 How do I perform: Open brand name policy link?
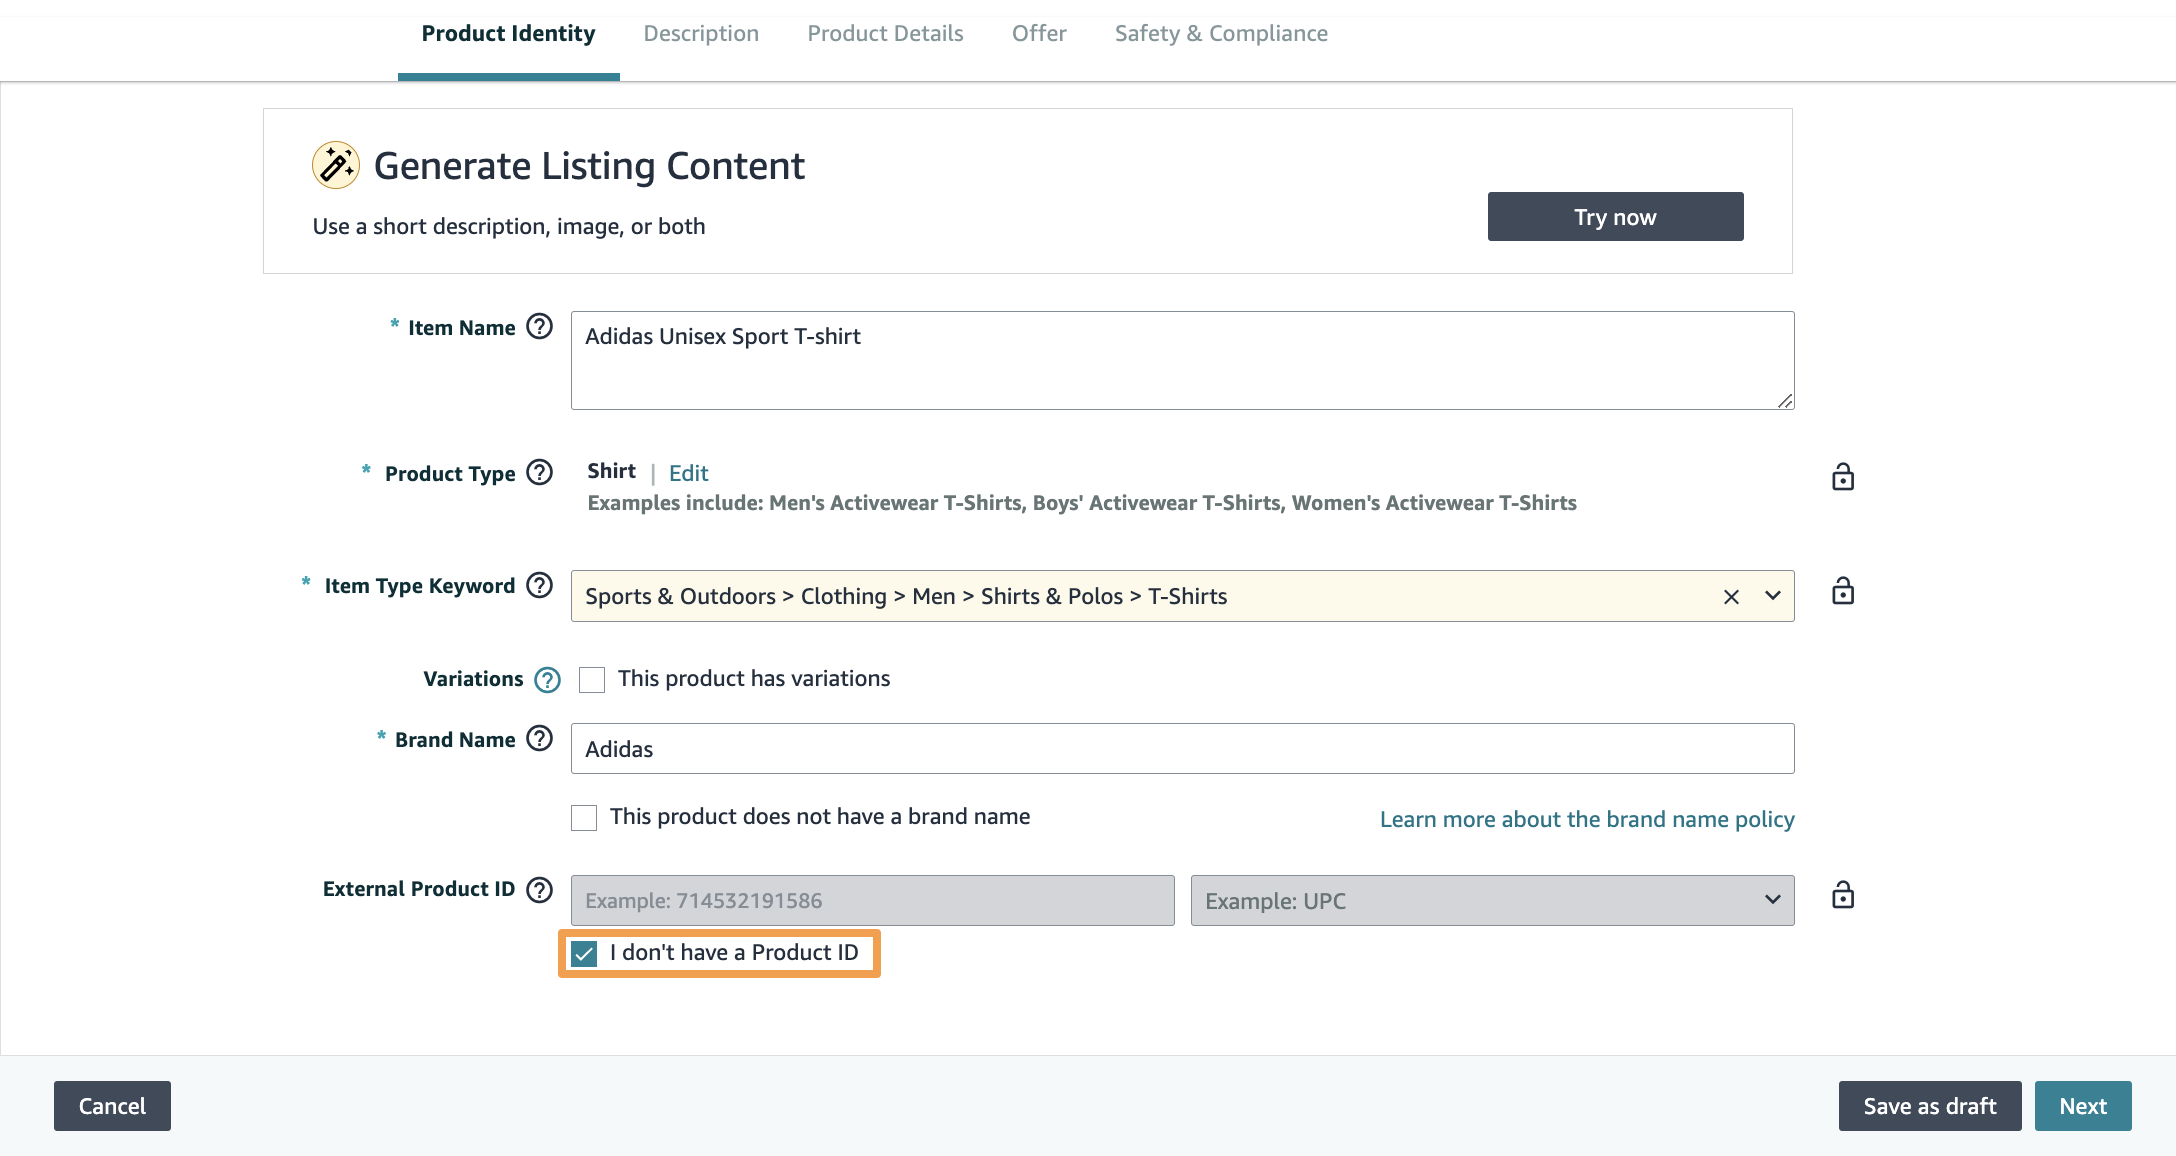tap(1586, 819)
